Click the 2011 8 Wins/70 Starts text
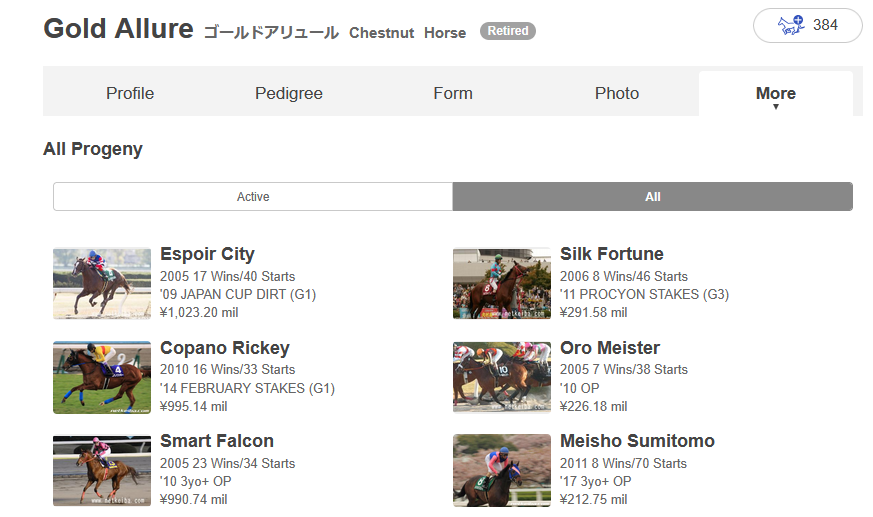 click(623, 464)
